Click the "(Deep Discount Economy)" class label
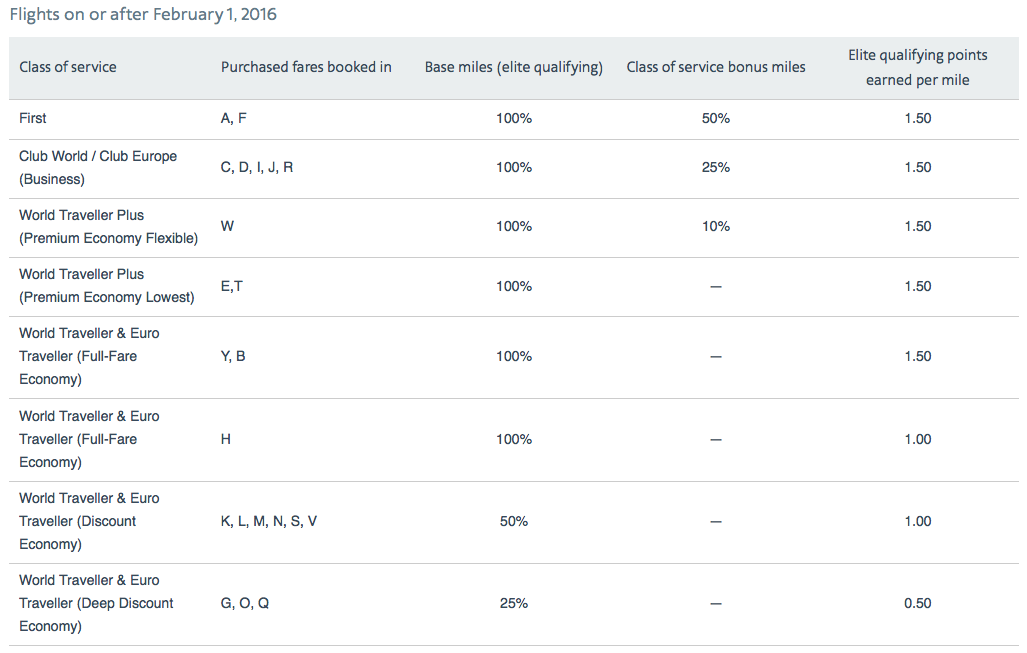Image resolution: width=1027 pixels, height=653 pixels. (x=96, y=603)
